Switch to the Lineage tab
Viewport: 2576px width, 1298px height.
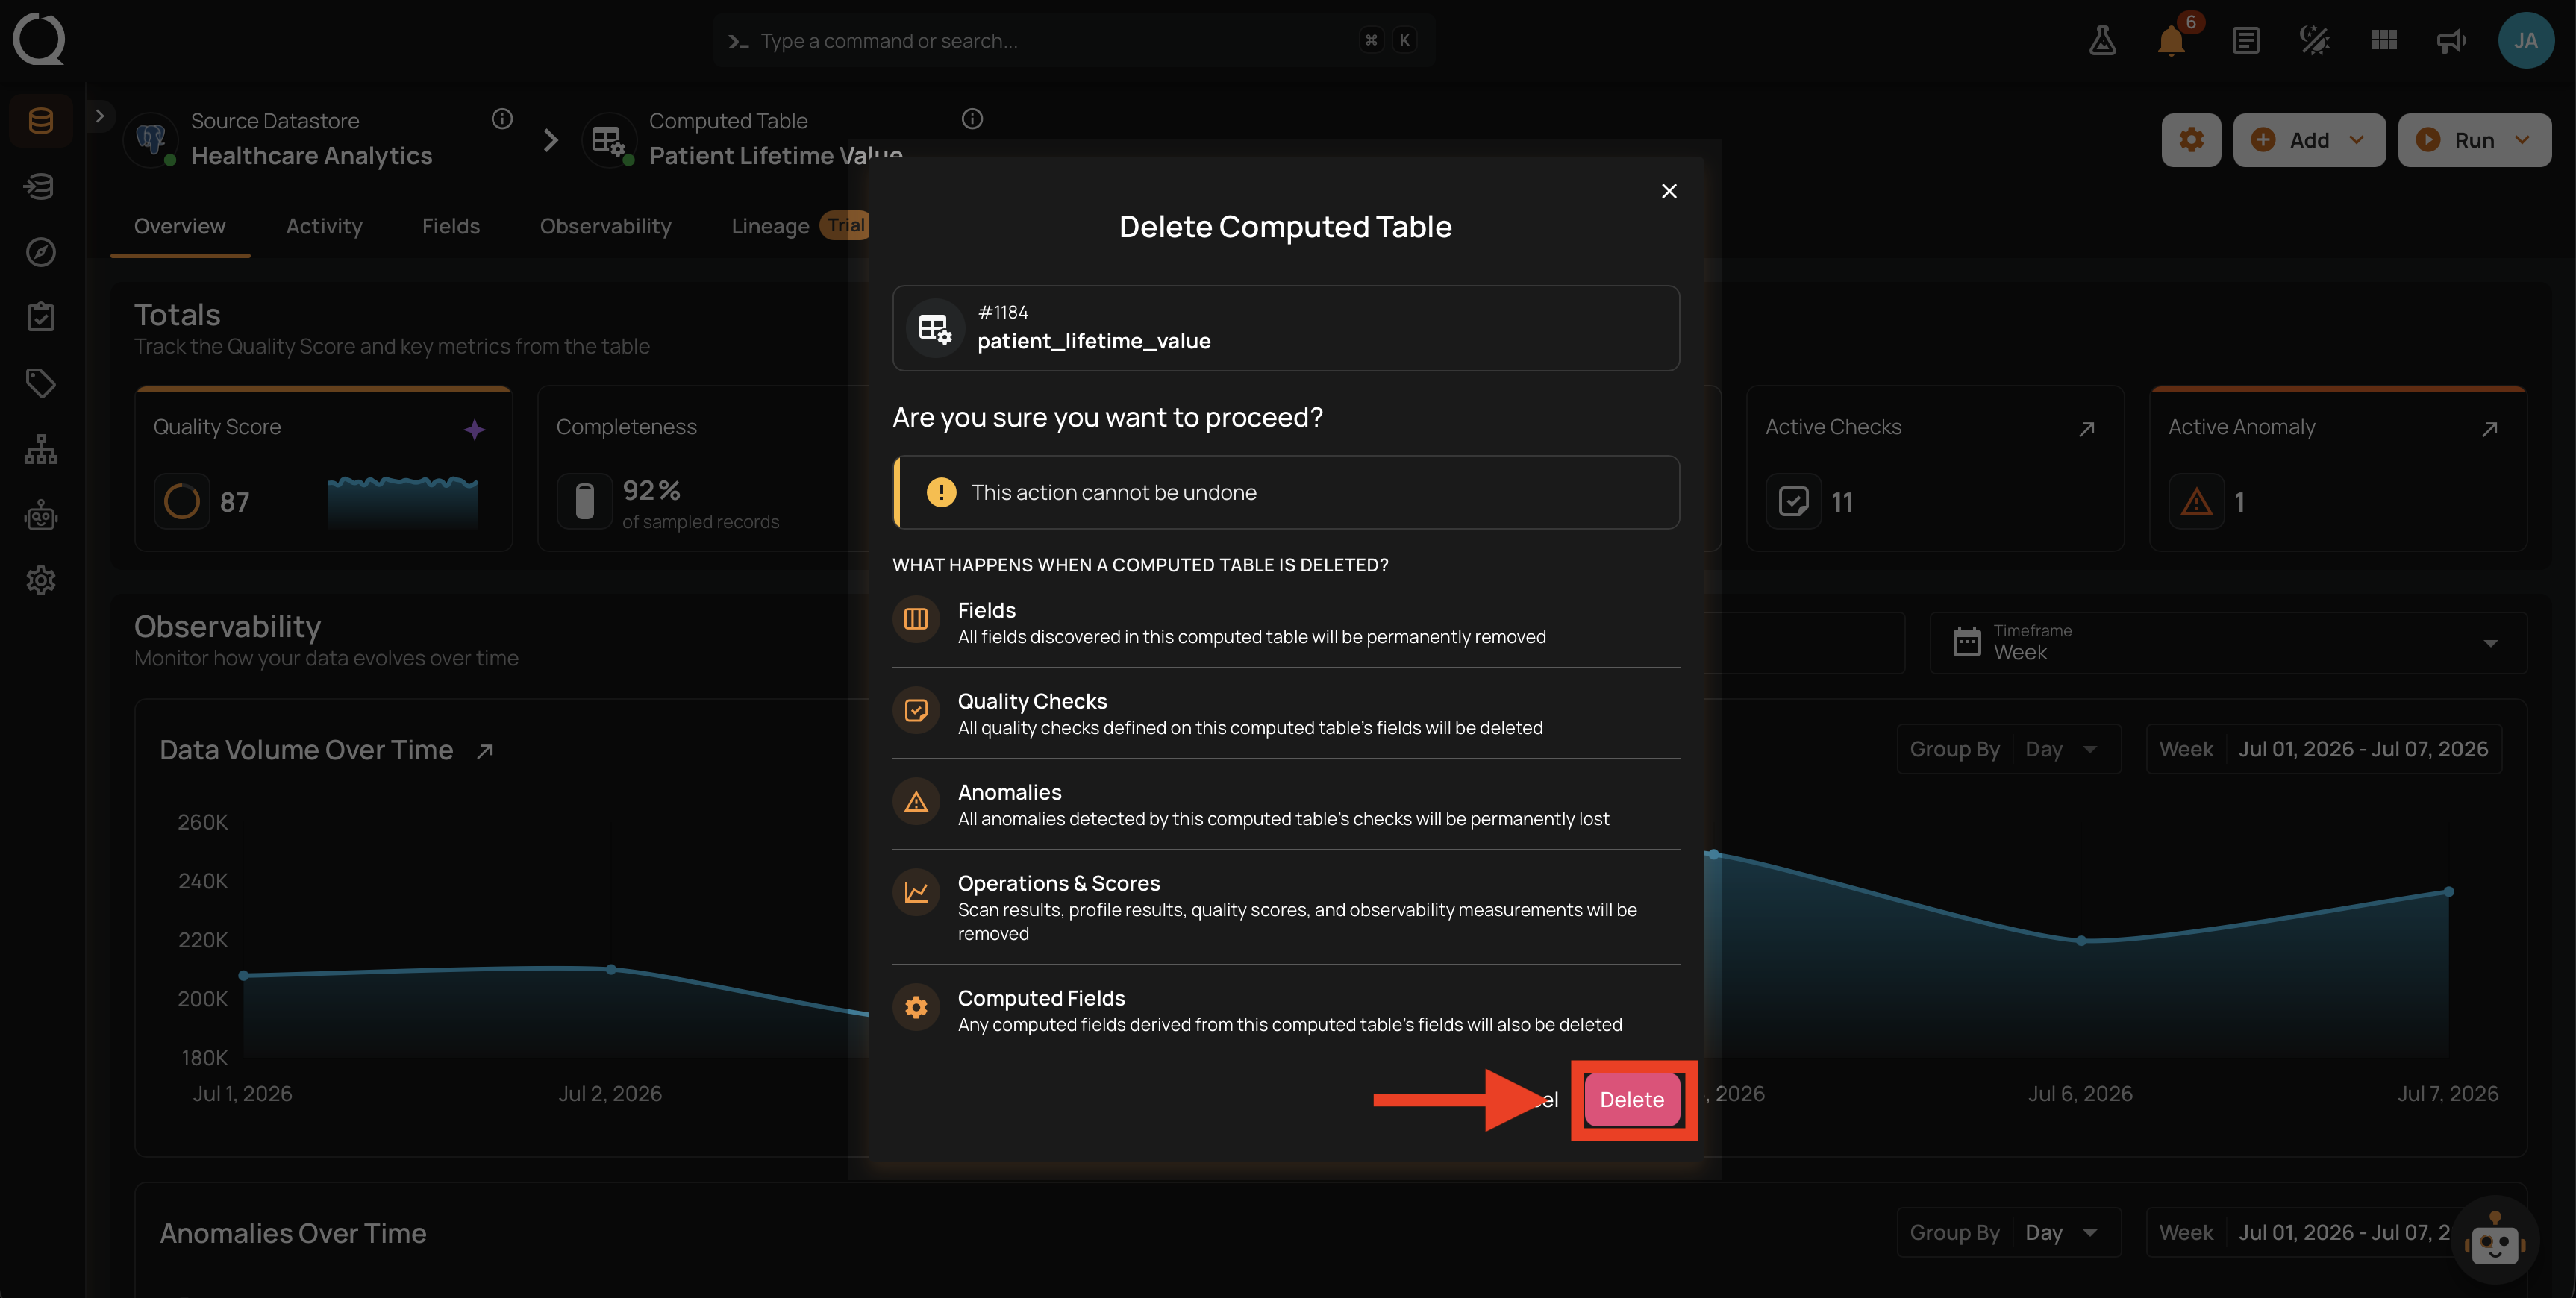point(770,226)
